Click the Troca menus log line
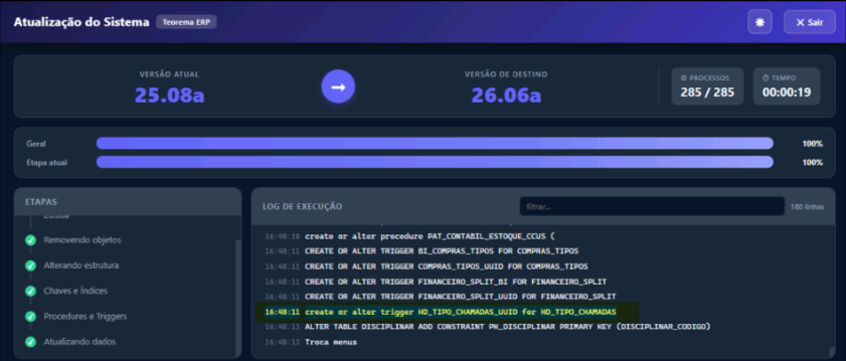Viewport: 846px width, 361px height. pyautogui.click(x=331, y=342)
